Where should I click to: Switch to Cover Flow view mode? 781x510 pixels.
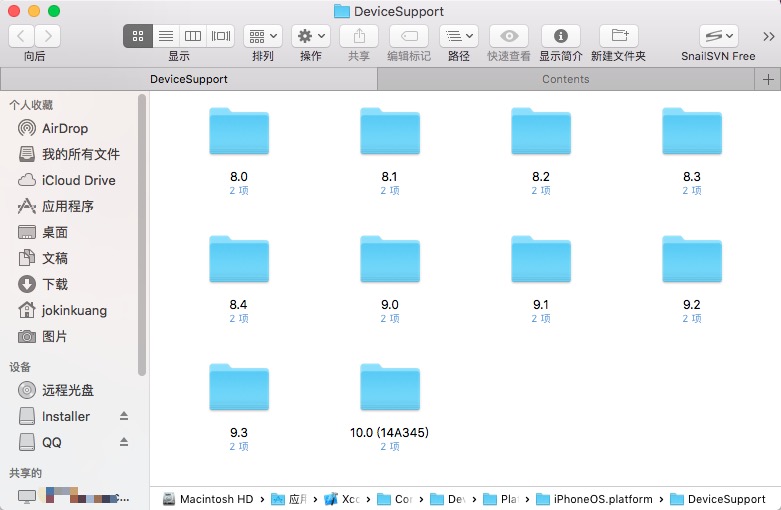coord(221,36)
